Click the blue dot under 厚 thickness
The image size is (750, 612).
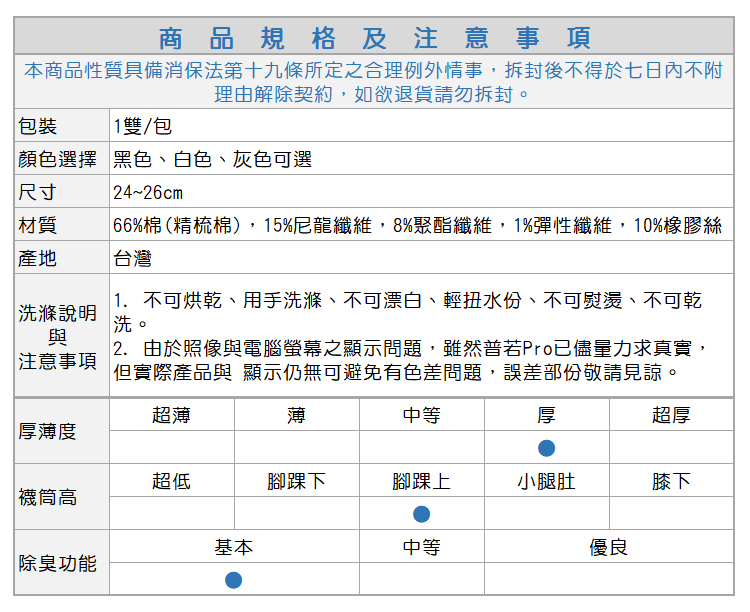point(547,447)
